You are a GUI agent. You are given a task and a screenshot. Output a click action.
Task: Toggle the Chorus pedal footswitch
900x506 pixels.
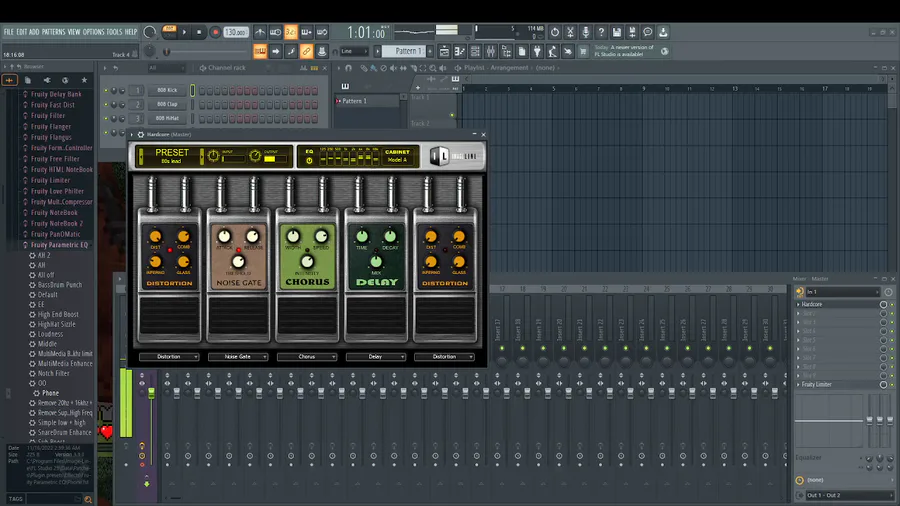[307, 316]
